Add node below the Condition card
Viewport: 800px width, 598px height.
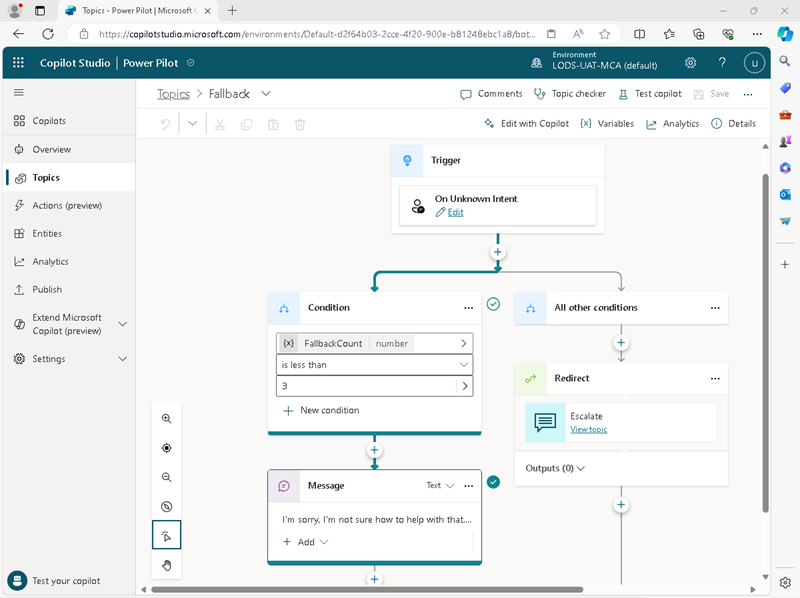(374, 450)
